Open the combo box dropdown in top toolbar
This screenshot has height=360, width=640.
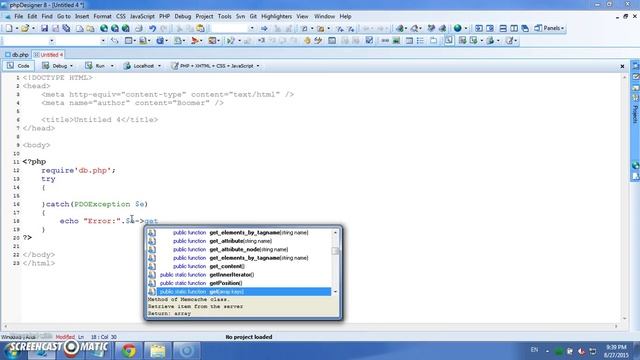click(x=251, y=28)
